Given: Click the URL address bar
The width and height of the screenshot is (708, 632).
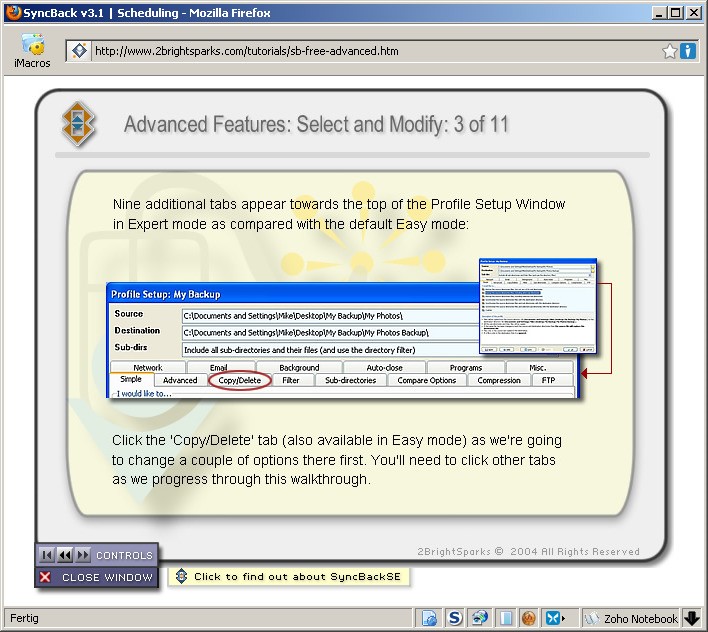Looking at the screenshot, I should coord(370,51).
